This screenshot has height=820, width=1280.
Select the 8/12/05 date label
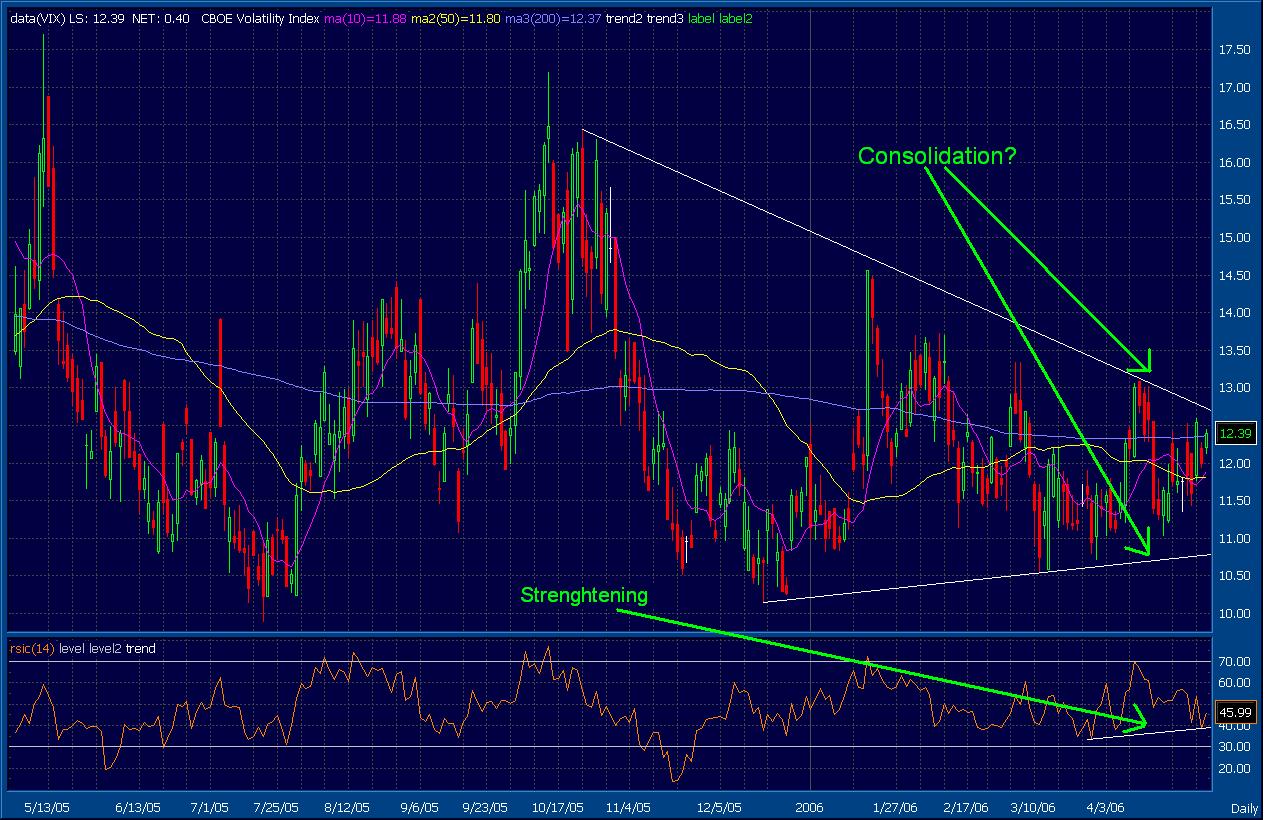pos(349,806)
